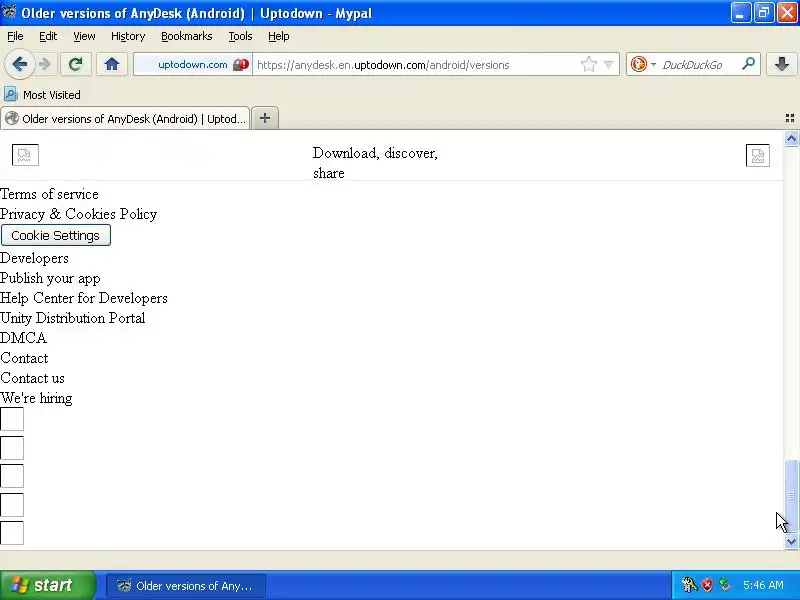This screenshot has width=800, height=600.
Task: Click the third empty social icon box
Action: click(12, 476)
